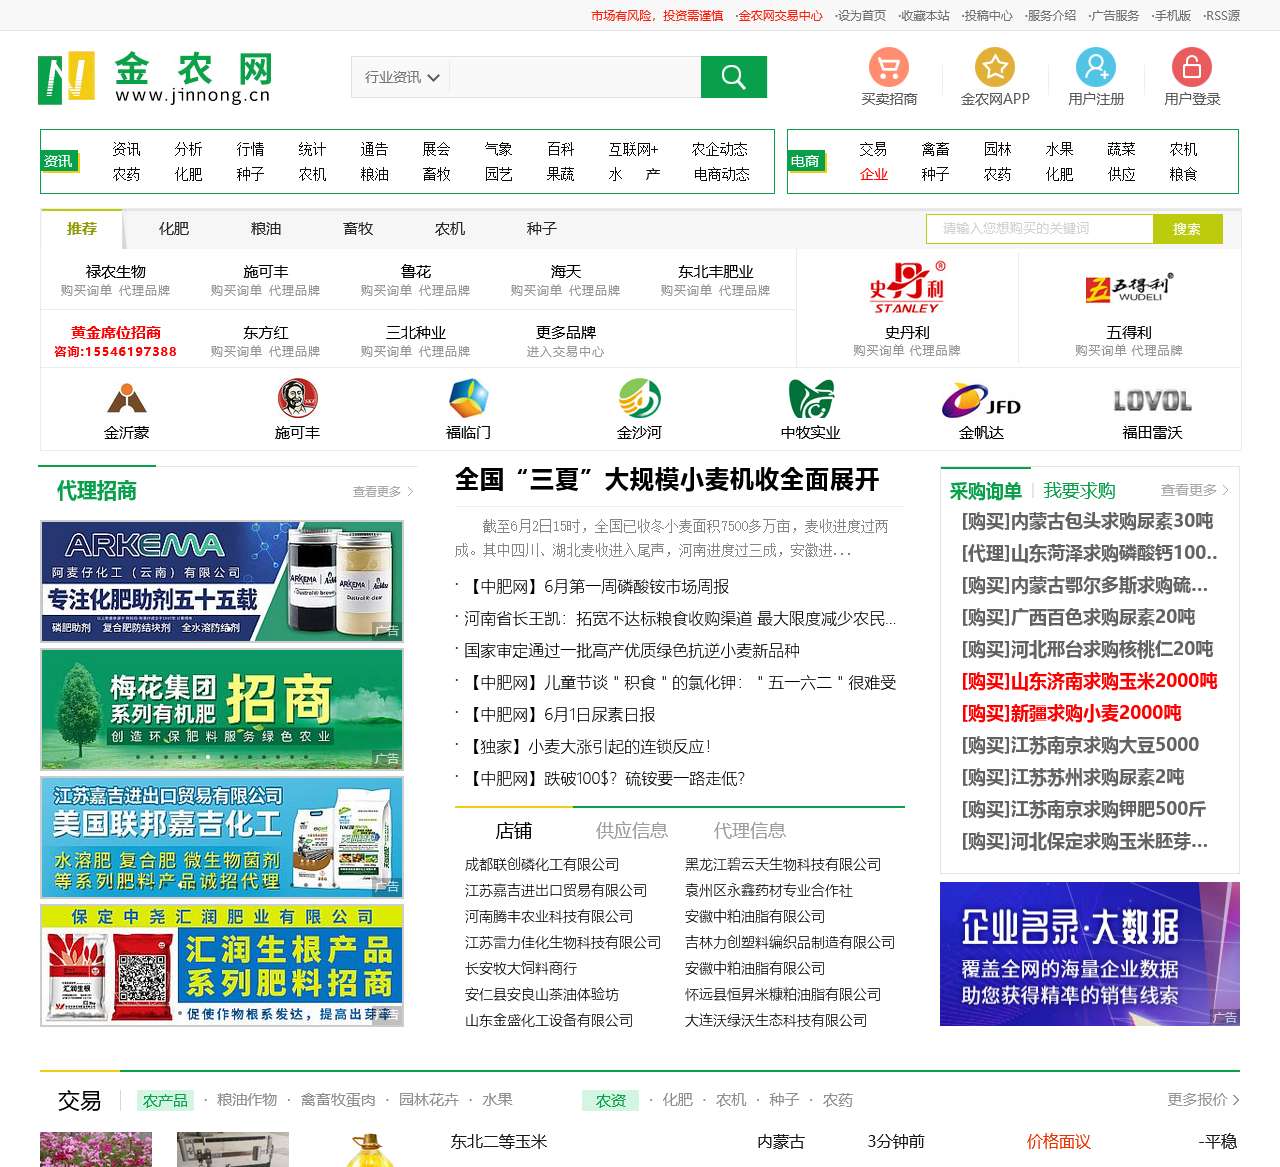Select the 中牧实业 brand icon

coord(811,398)
